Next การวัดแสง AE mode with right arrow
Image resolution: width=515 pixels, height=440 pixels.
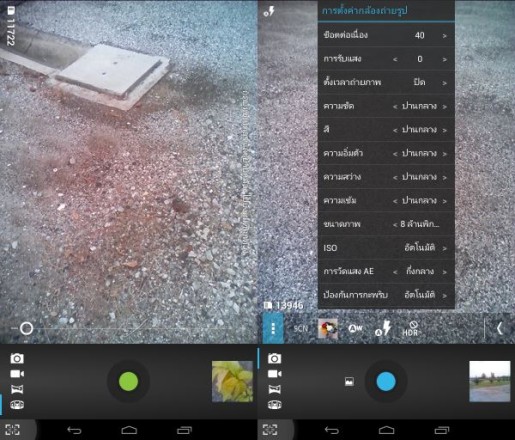(445, 272)
